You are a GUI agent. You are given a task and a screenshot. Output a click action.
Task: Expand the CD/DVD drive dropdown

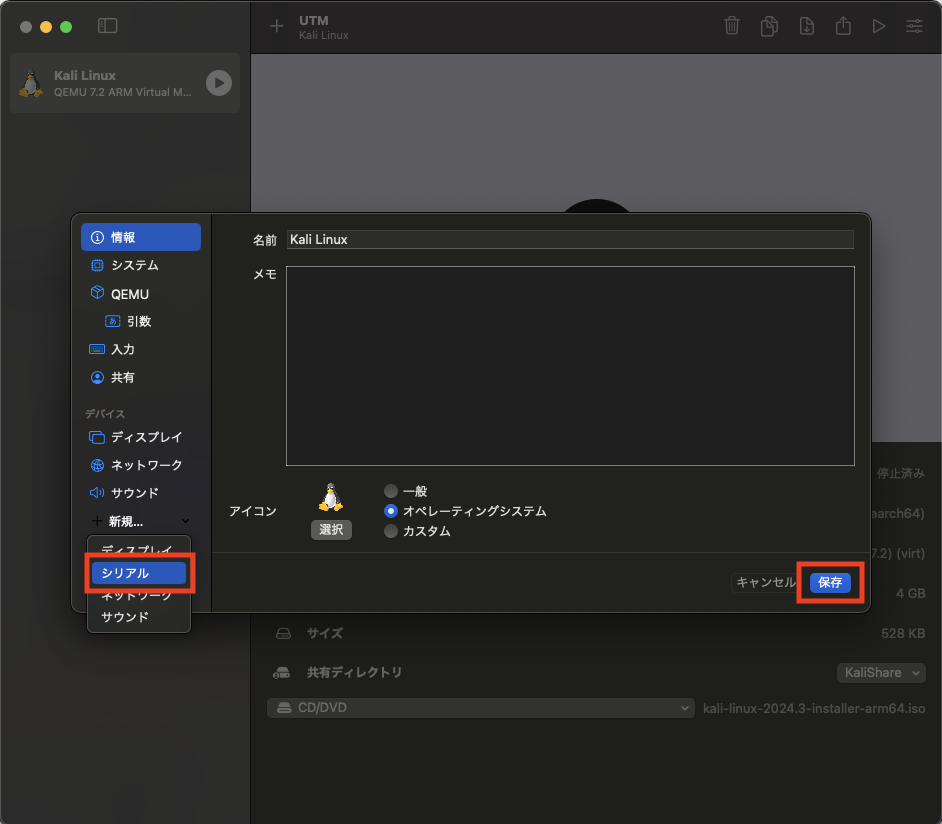[x=480, y=707]
